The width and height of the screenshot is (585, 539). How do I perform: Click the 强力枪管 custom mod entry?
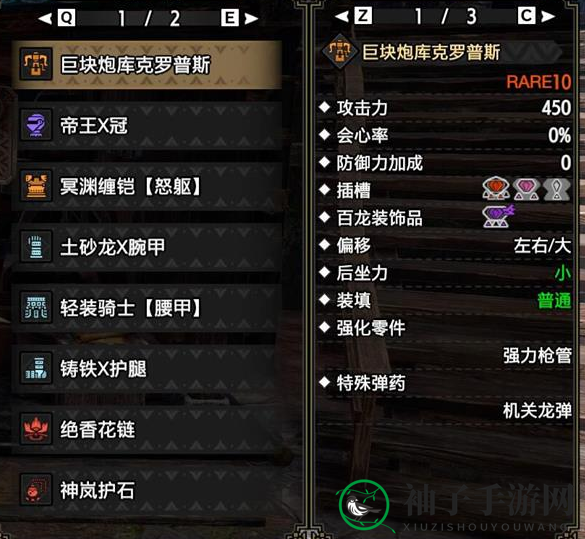[537, 355]
